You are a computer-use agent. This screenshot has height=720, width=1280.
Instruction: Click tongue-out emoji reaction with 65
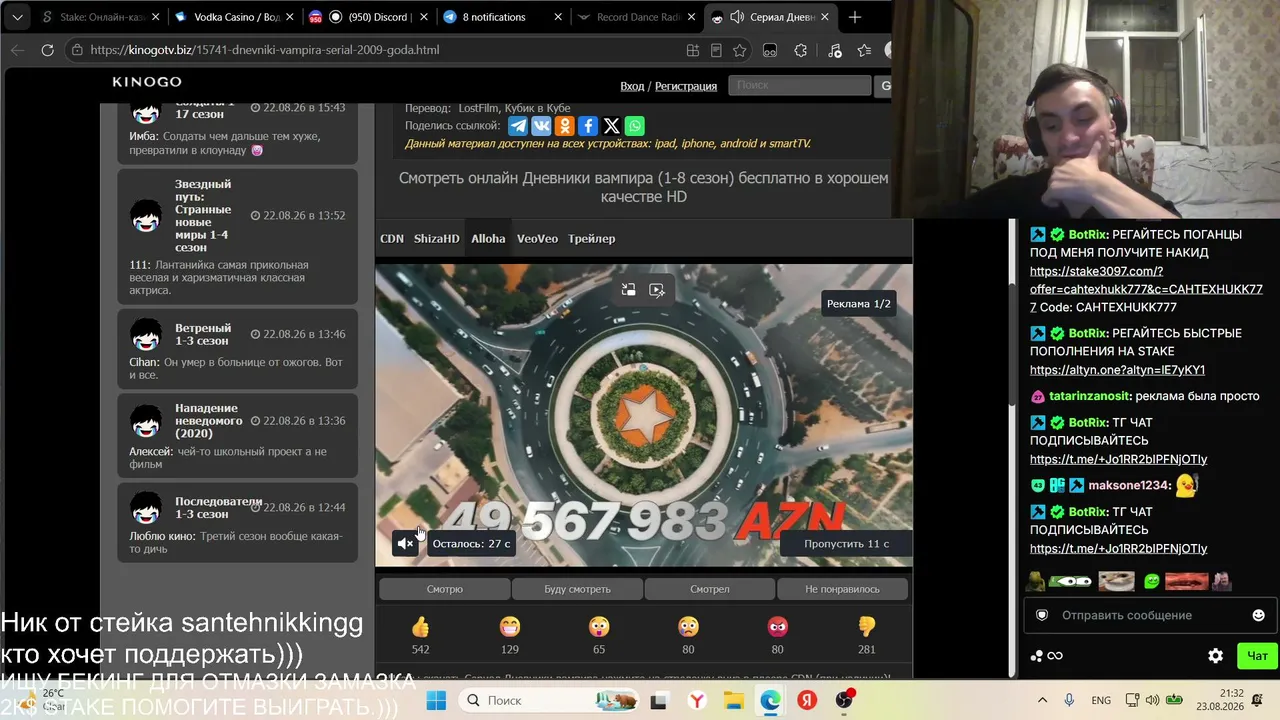tap(599, 627)
